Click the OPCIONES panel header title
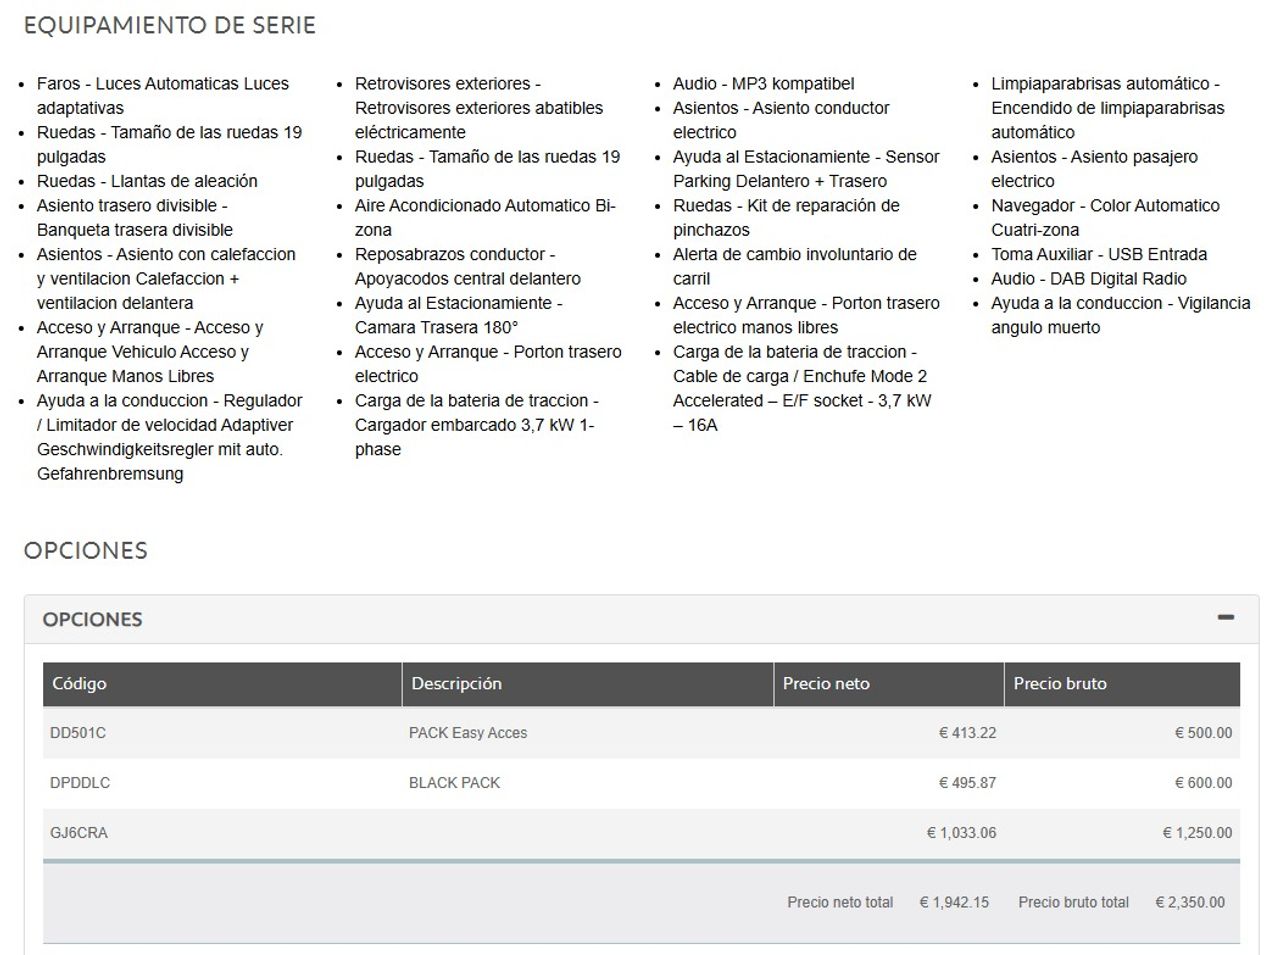 click(92, 619)
